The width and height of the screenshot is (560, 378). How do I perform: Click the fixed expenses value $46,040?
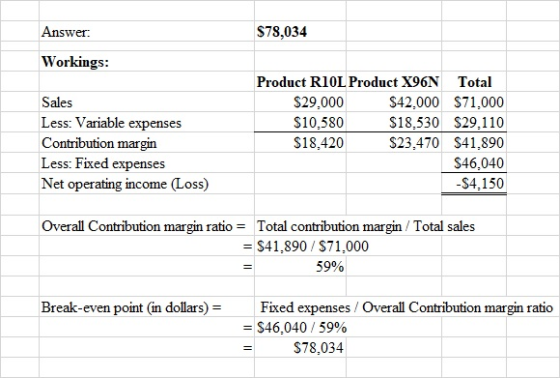click(x=479, y=163)
